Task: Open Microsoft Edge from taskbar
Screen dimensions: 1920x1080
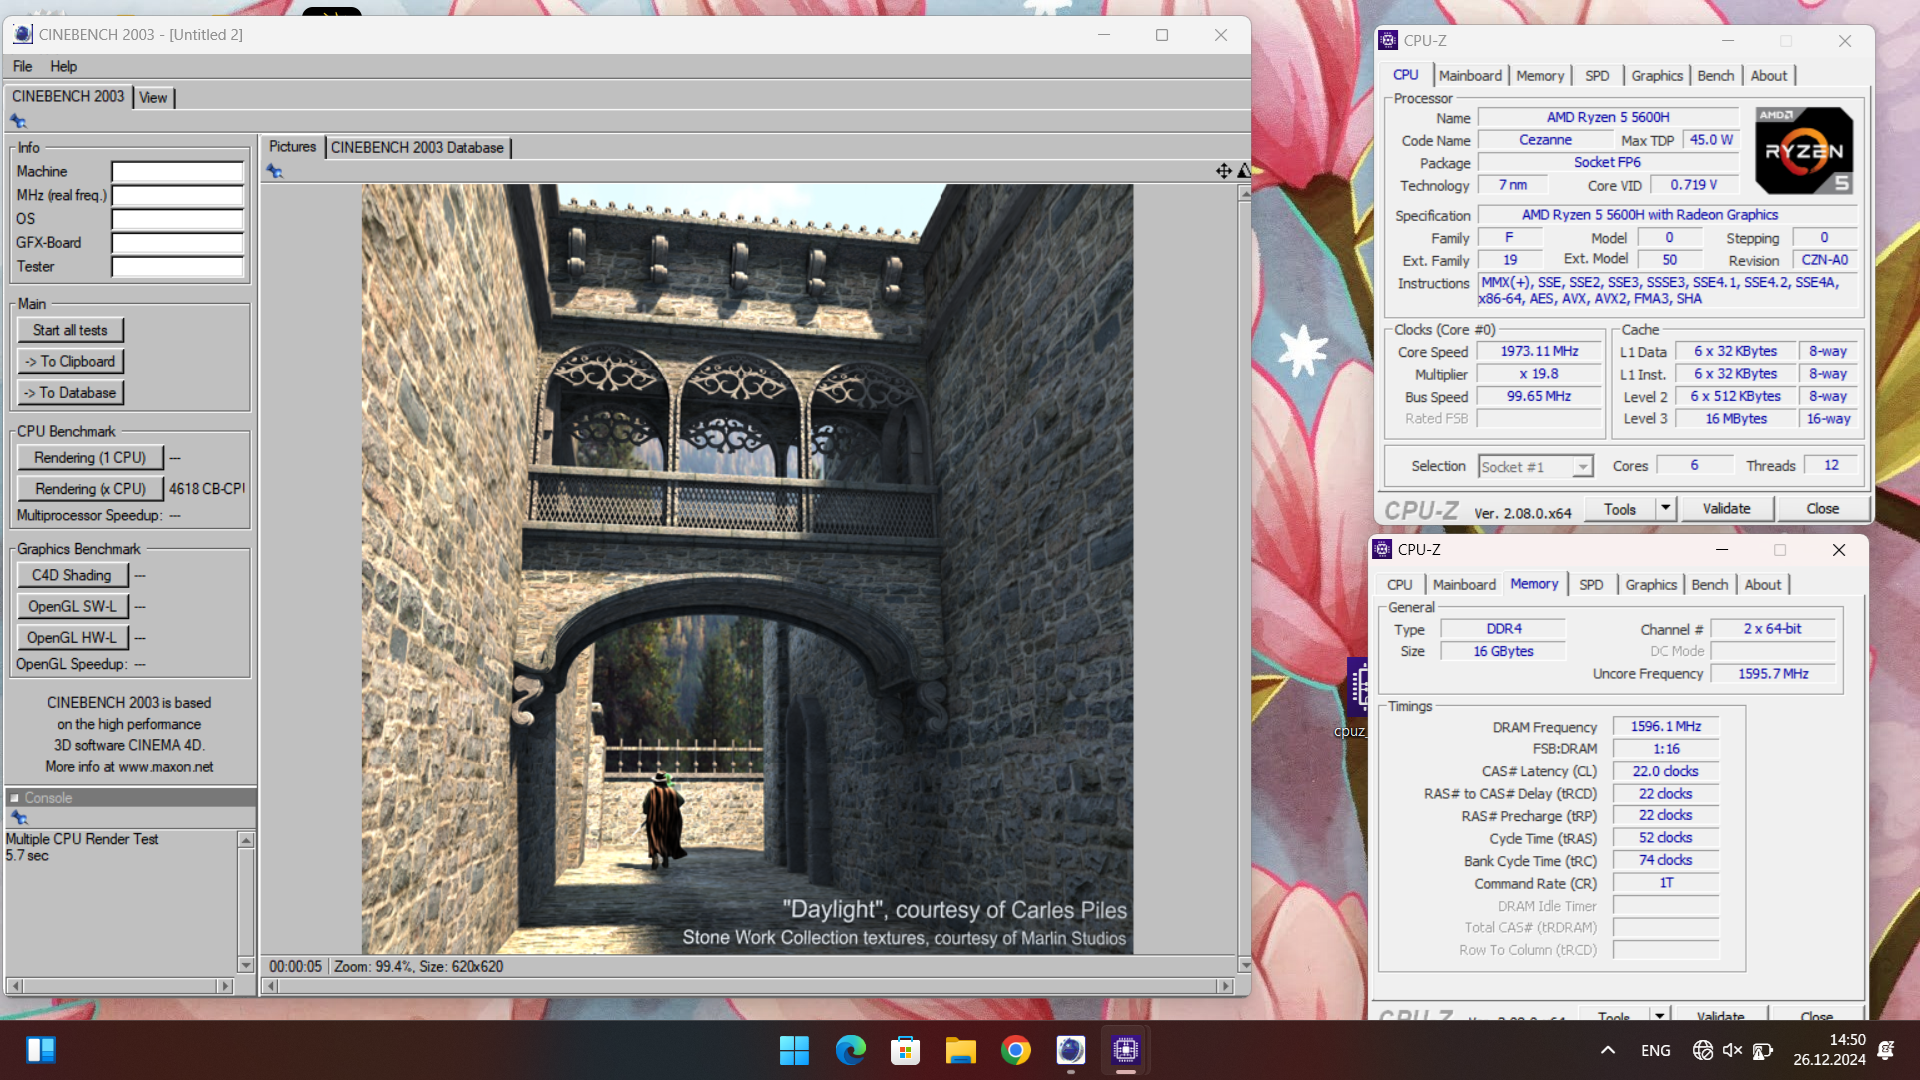Action: pyautogui.click(x=850, y=1050)
